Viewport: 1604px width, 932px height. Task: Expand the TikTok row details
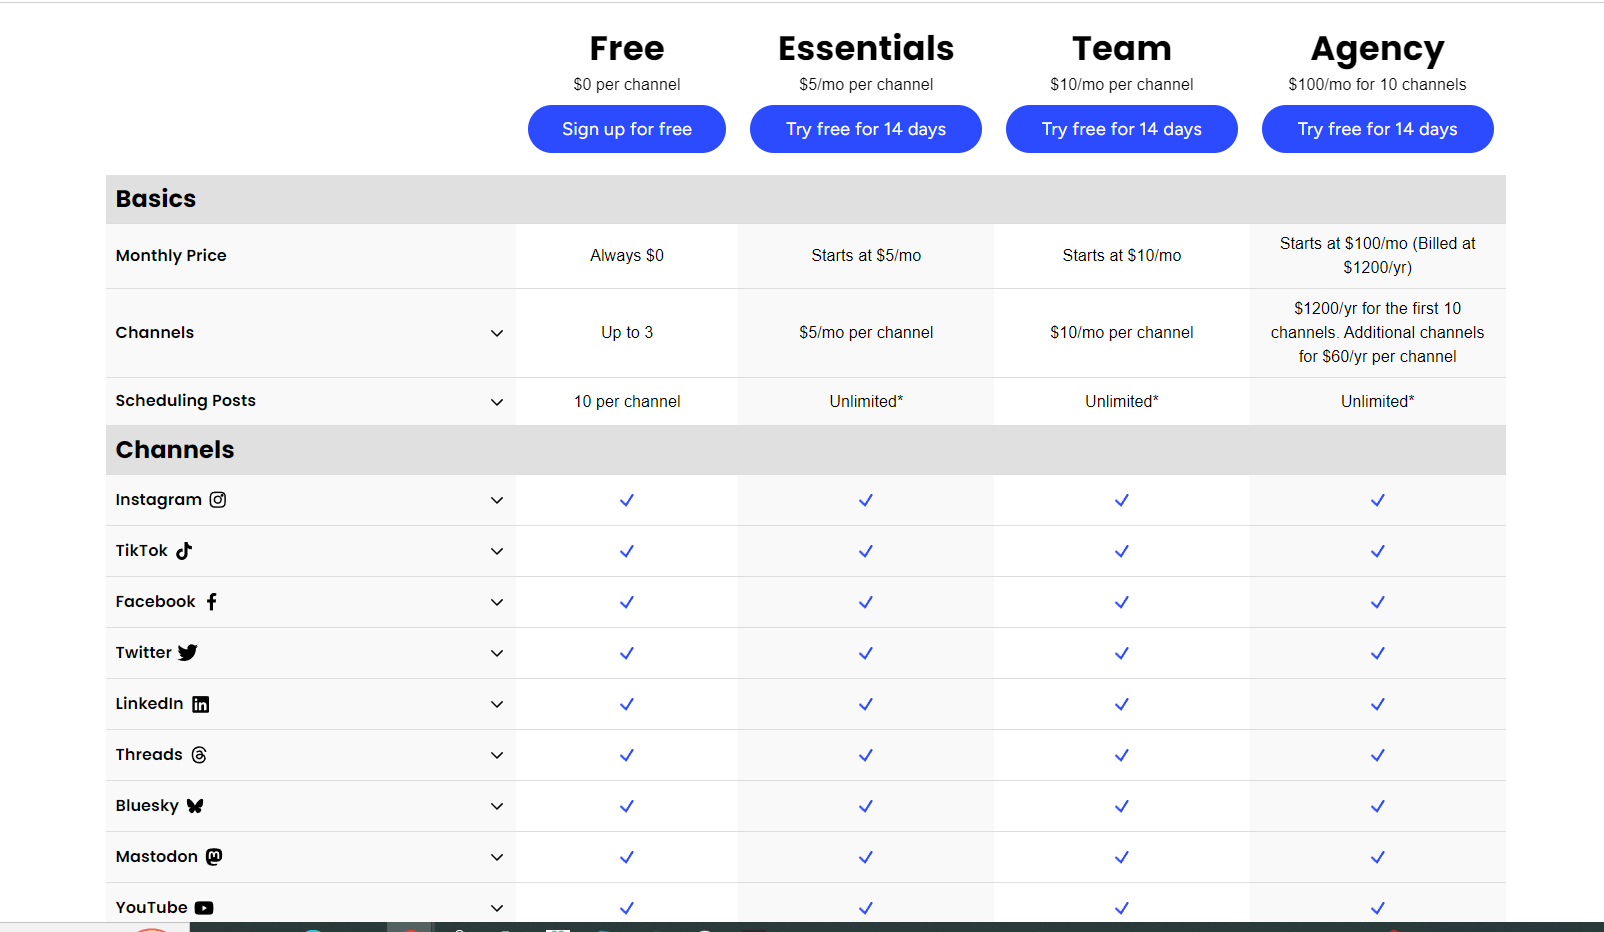[x=497, y=551]
